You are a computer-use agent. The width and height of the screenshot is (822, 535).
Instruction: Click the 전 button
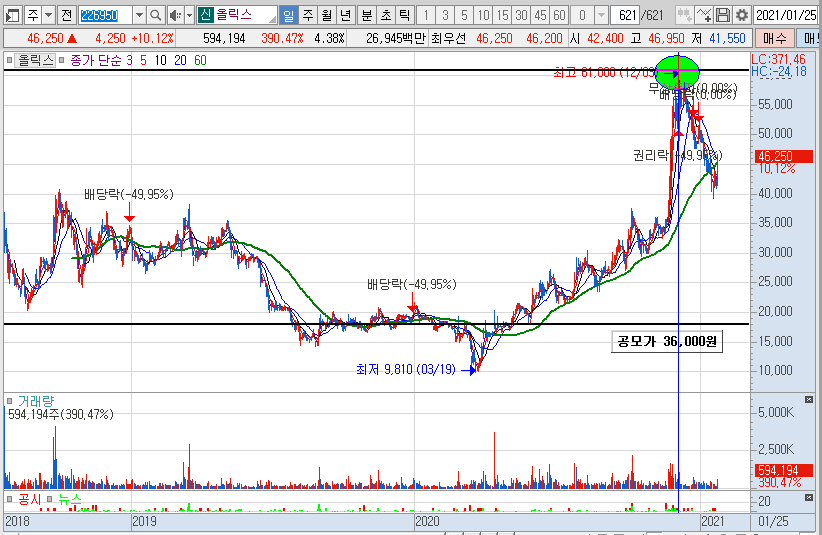[x=65, y=15]
